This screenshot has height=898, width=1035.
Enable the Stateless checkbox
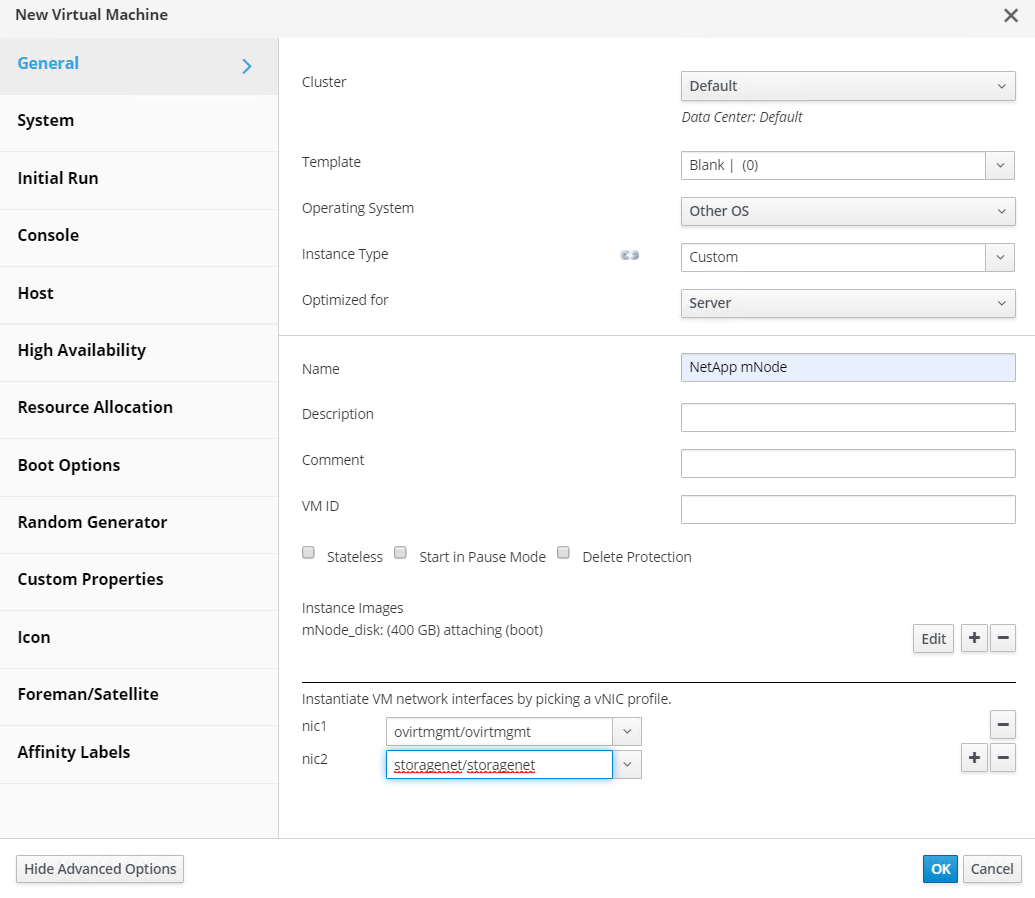309,553
